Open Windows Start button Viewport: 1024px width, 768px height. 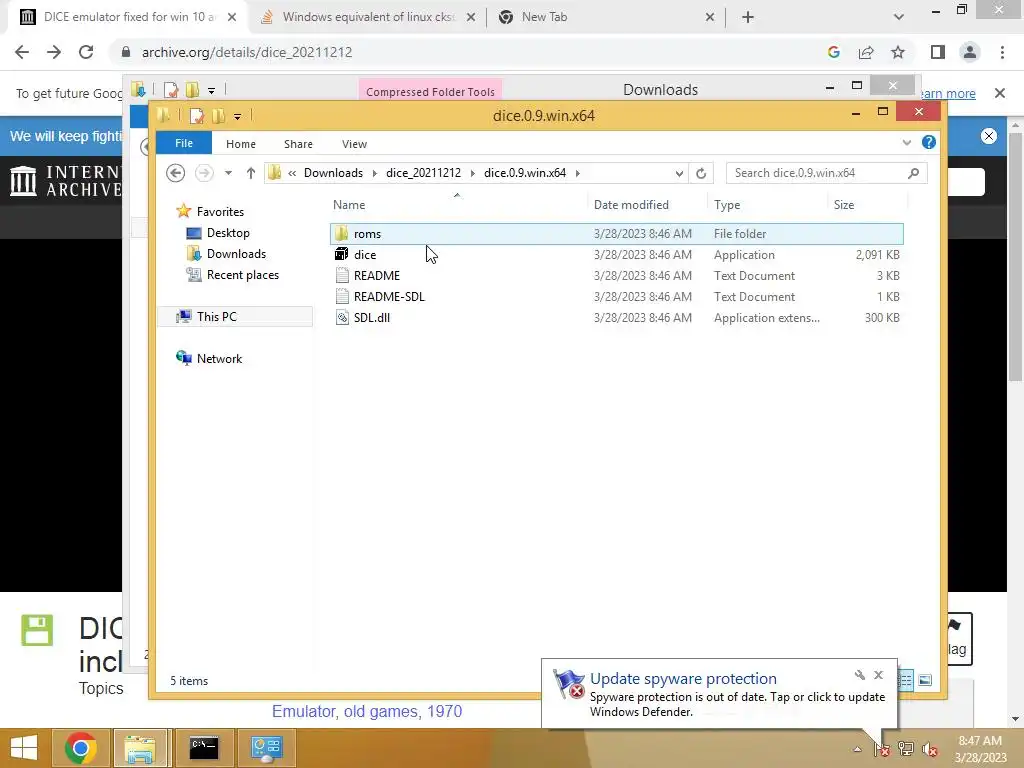click(24, 748)
